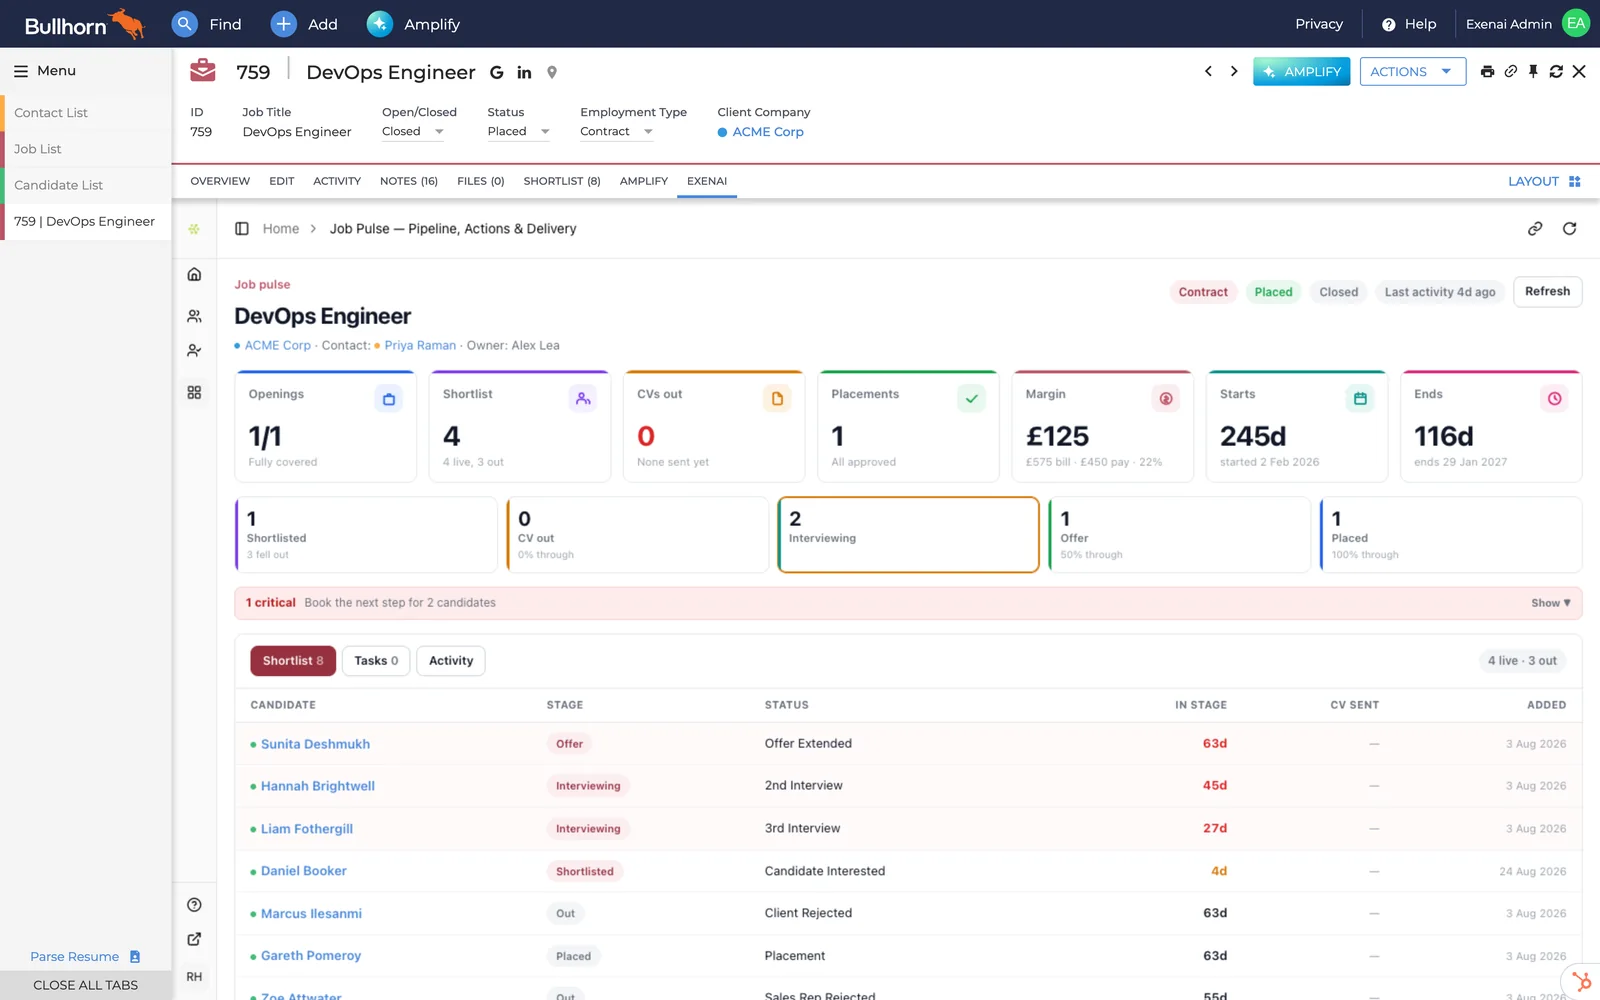This screenshot has width=1600, height=1000.
Task: Toggle the Exenai sidebar panel icon
Action: pos(242,229)
